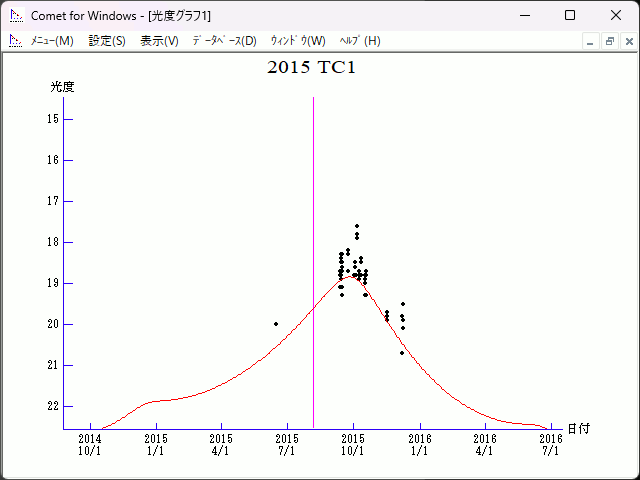The height and width of the screenshot is (480, 640).
Task: Click the 2015 TC1 graph title
Action: click(x=312, y=68)
